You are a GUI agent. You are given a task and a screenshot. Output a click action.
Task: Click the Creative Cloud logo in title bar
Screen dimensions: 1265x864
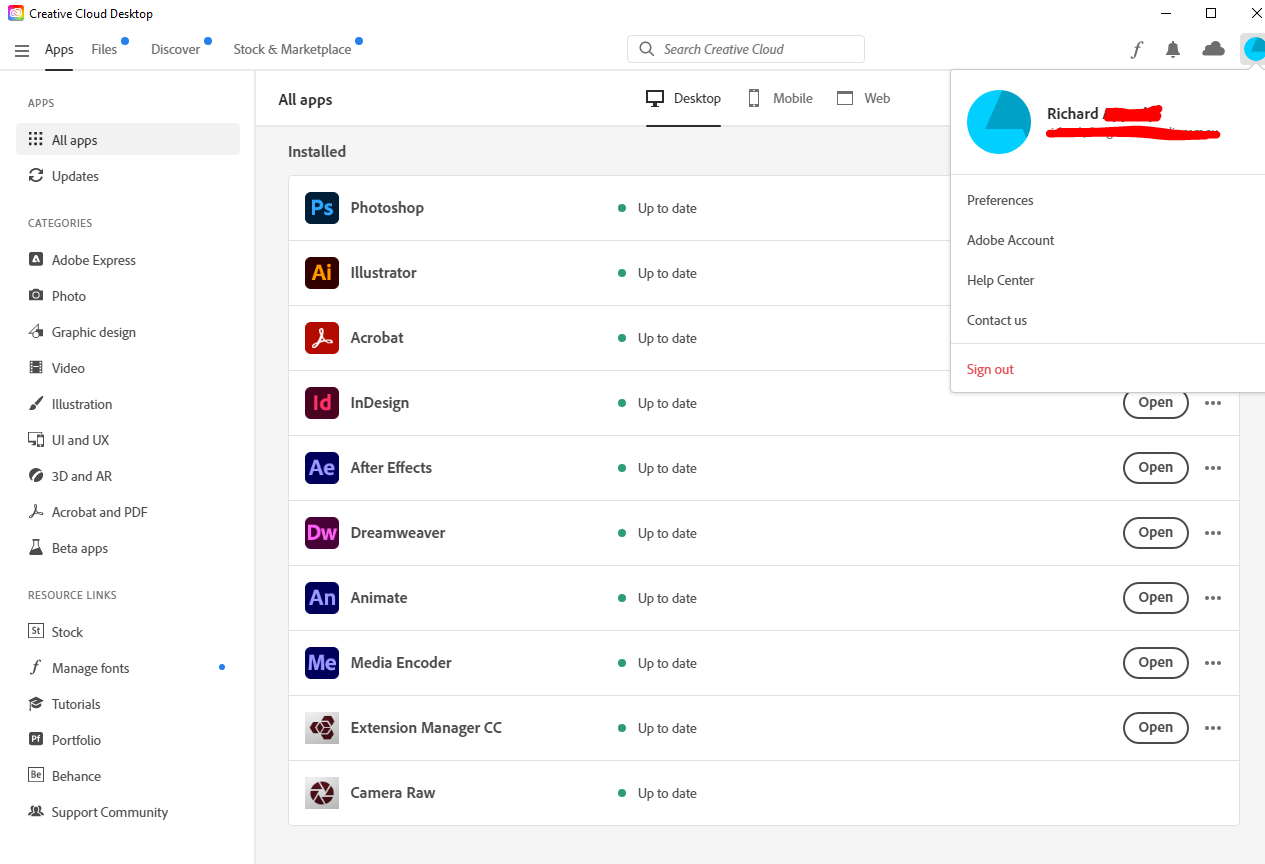pos(16,14)
